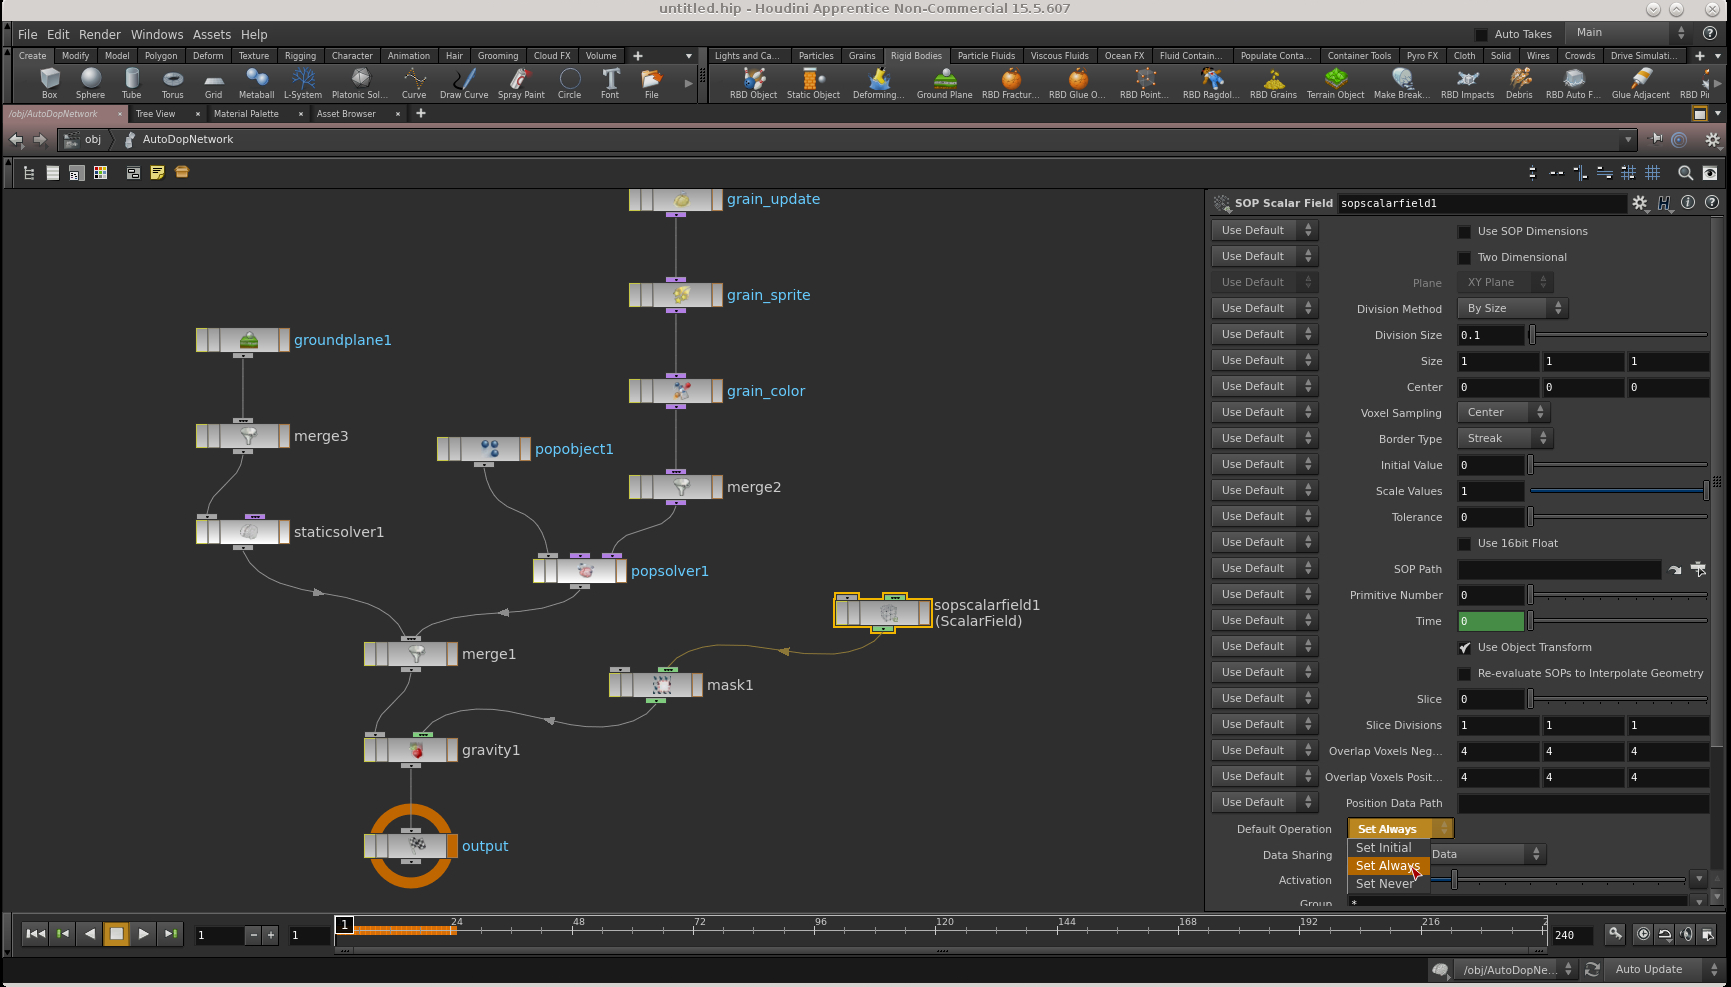Choose Set Never from the list
This screenshot has height=987, width=1731.
click(x=1388, y=884)
